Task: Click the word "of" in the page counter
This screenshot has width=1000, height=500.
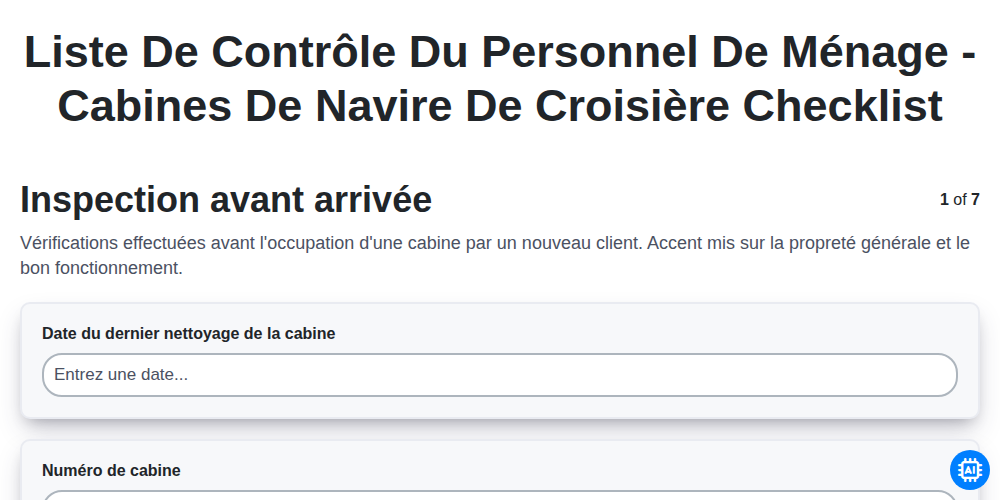Action: (x=960, y=200)
